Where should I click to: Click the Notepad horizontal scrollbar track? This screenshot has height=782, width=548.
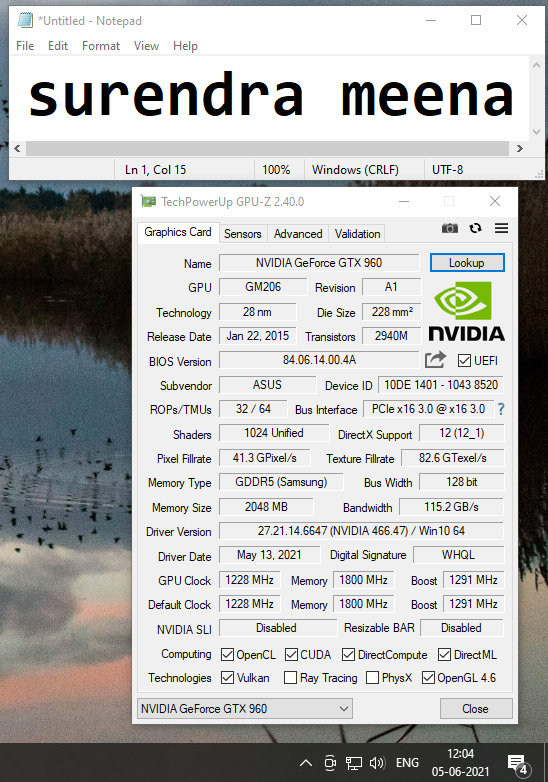(x=267, y=148)
